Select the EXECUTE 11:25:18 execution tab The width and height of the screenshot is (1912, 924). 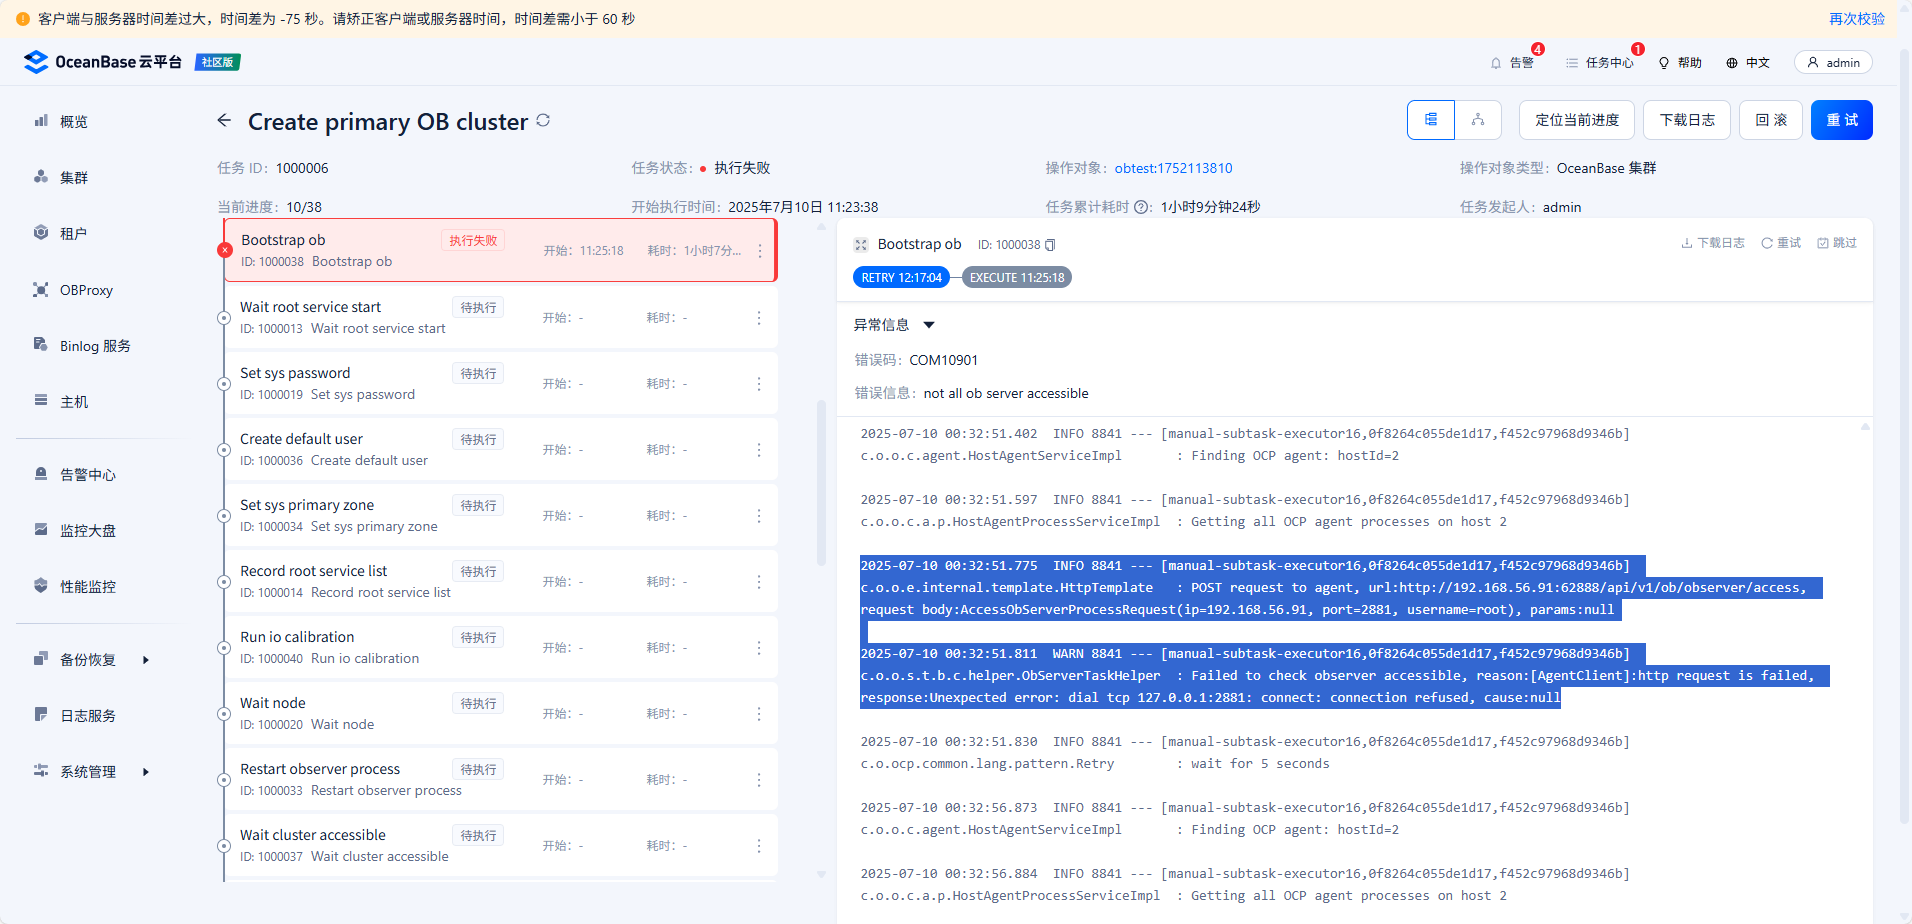tap(1017, 277)
